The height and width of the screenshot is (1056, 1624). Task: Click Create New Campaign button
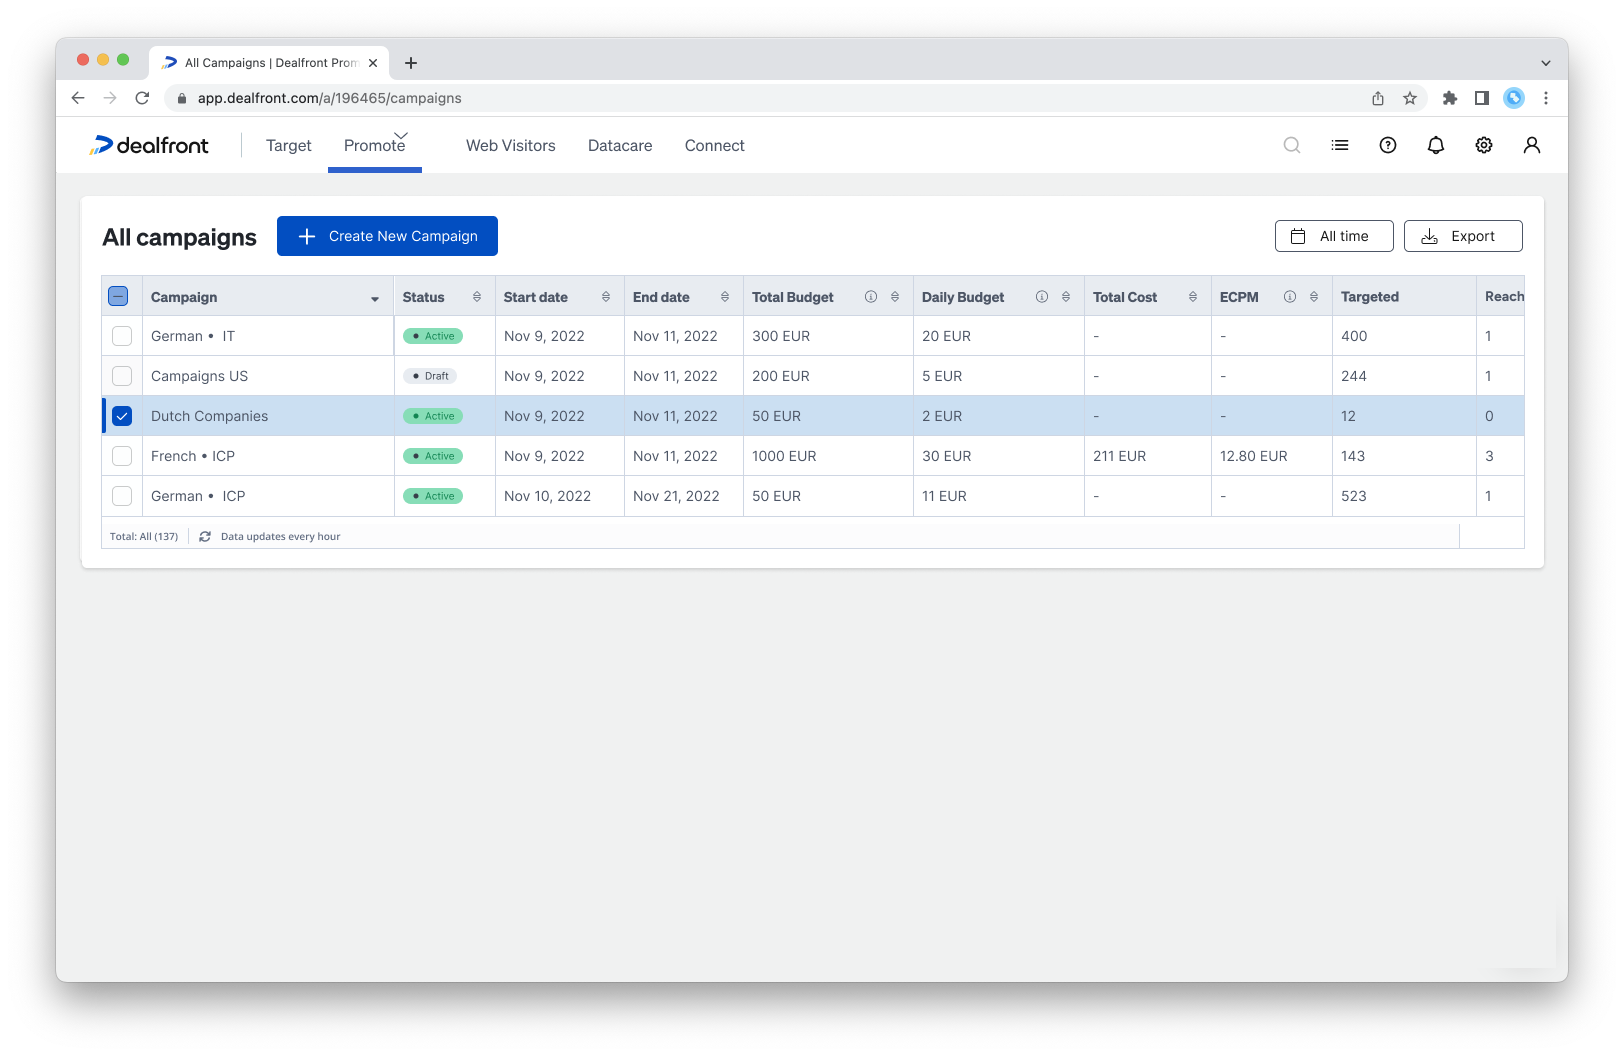[387, 236]
